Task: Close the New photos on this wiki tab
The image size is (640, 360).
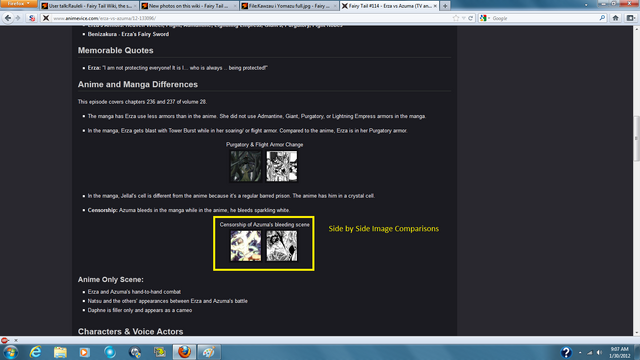Action: click(235, 6)
